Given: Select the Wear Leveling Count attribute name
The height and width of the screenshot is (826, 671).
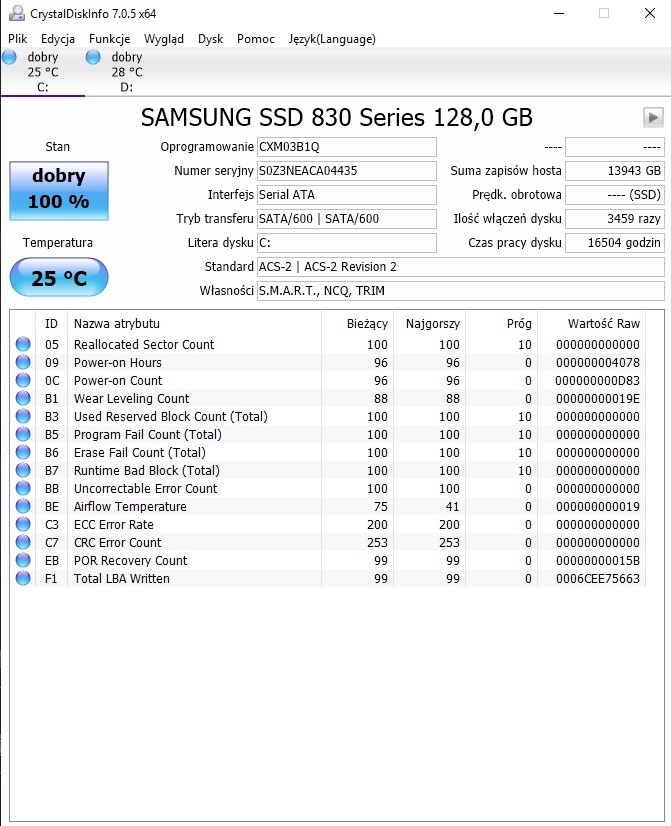Looking at the screenshot, I should coord(131,398).
